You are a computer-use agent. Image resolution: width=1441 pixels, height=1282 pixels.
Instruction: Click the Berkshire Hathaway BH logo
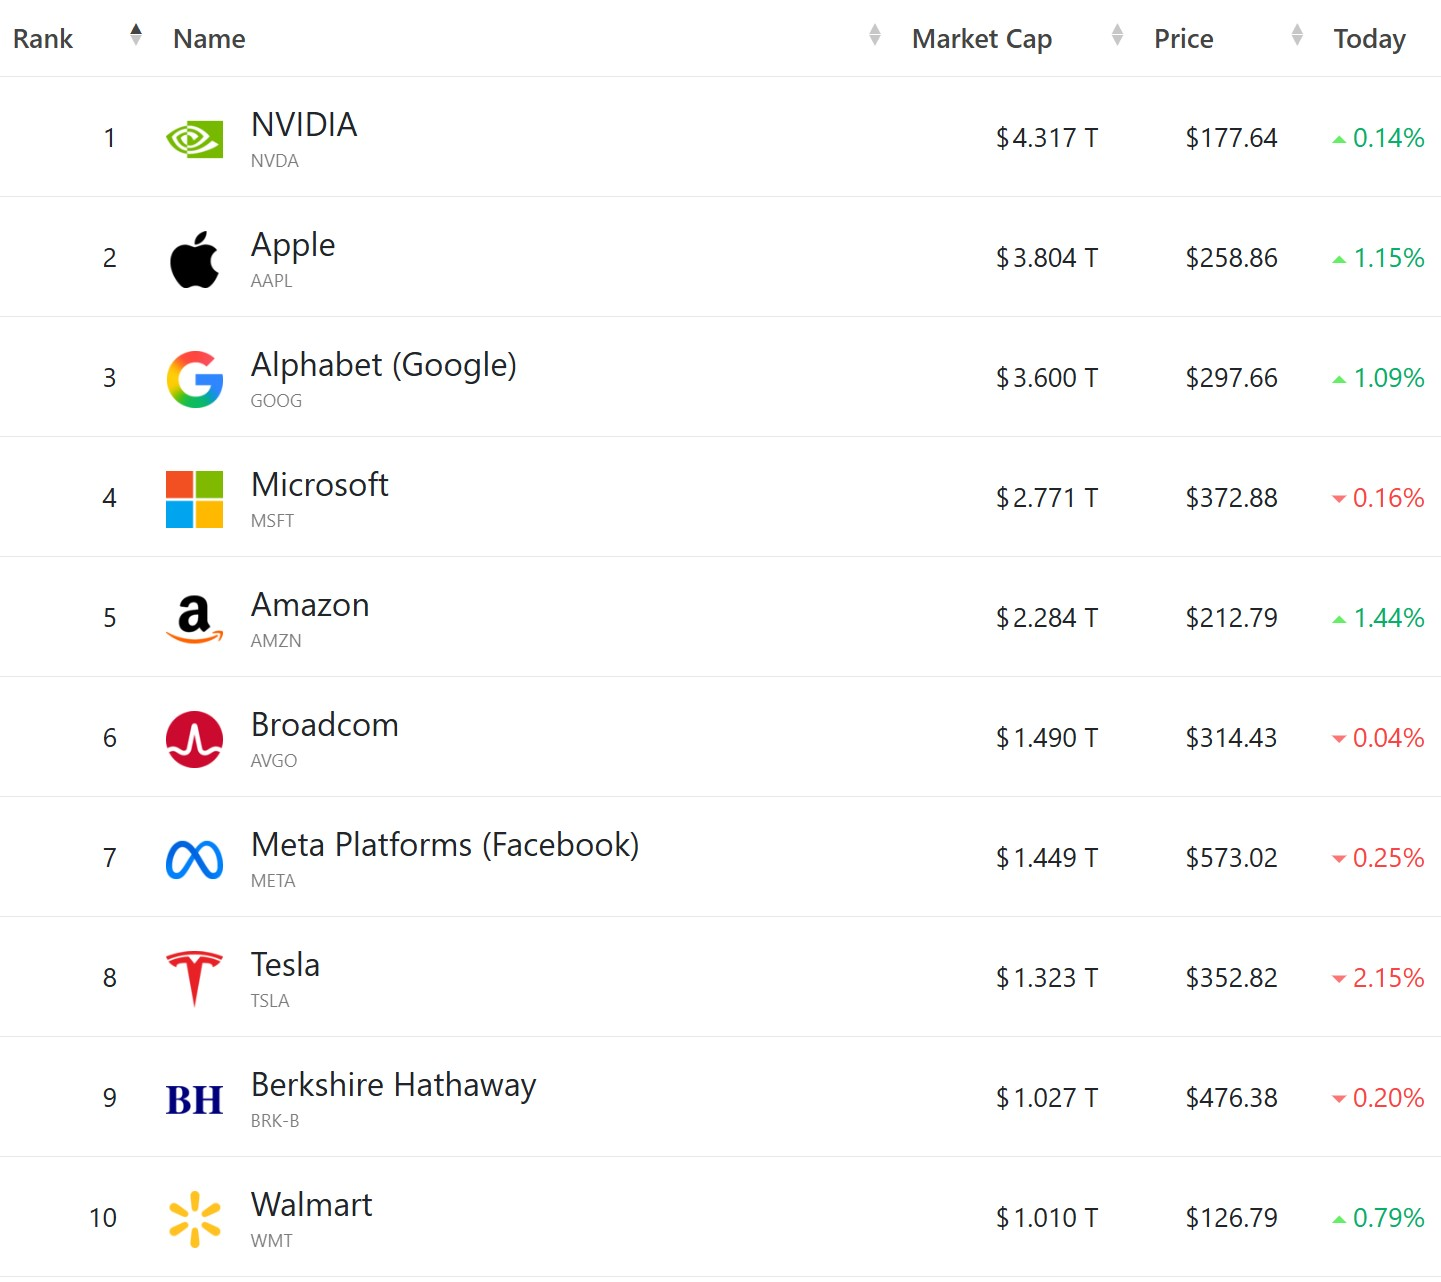(194, 1099)
